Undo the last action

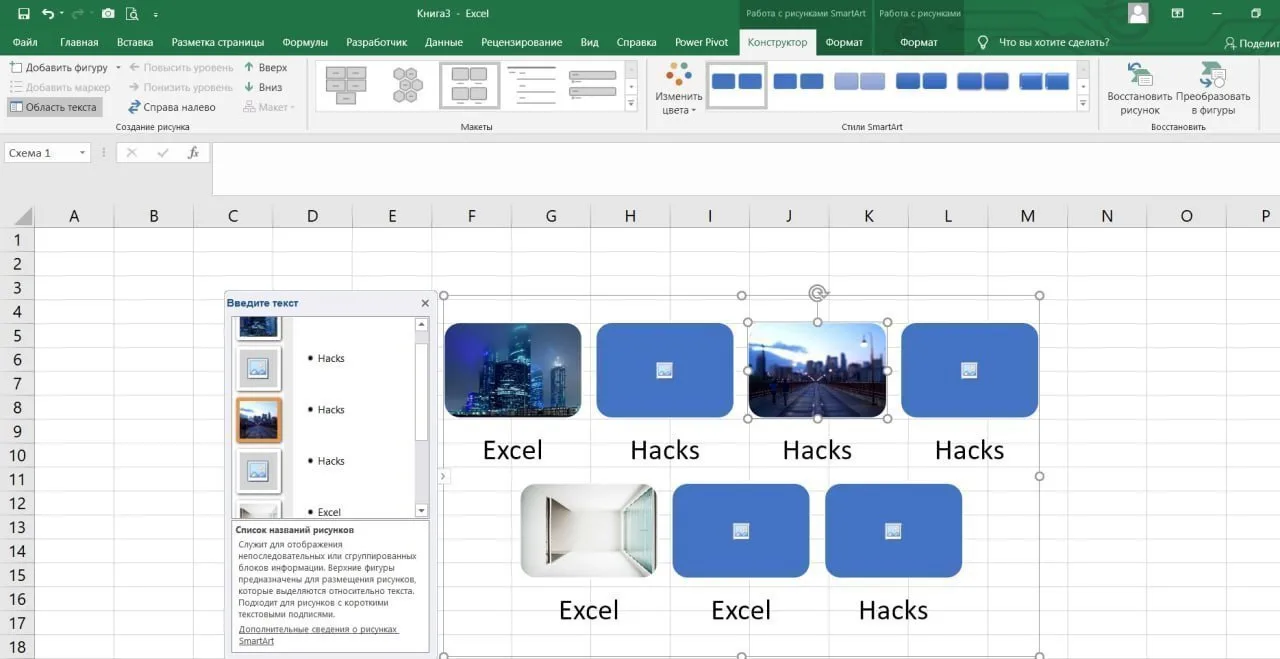pyautogui.click(x=48, y=14)
